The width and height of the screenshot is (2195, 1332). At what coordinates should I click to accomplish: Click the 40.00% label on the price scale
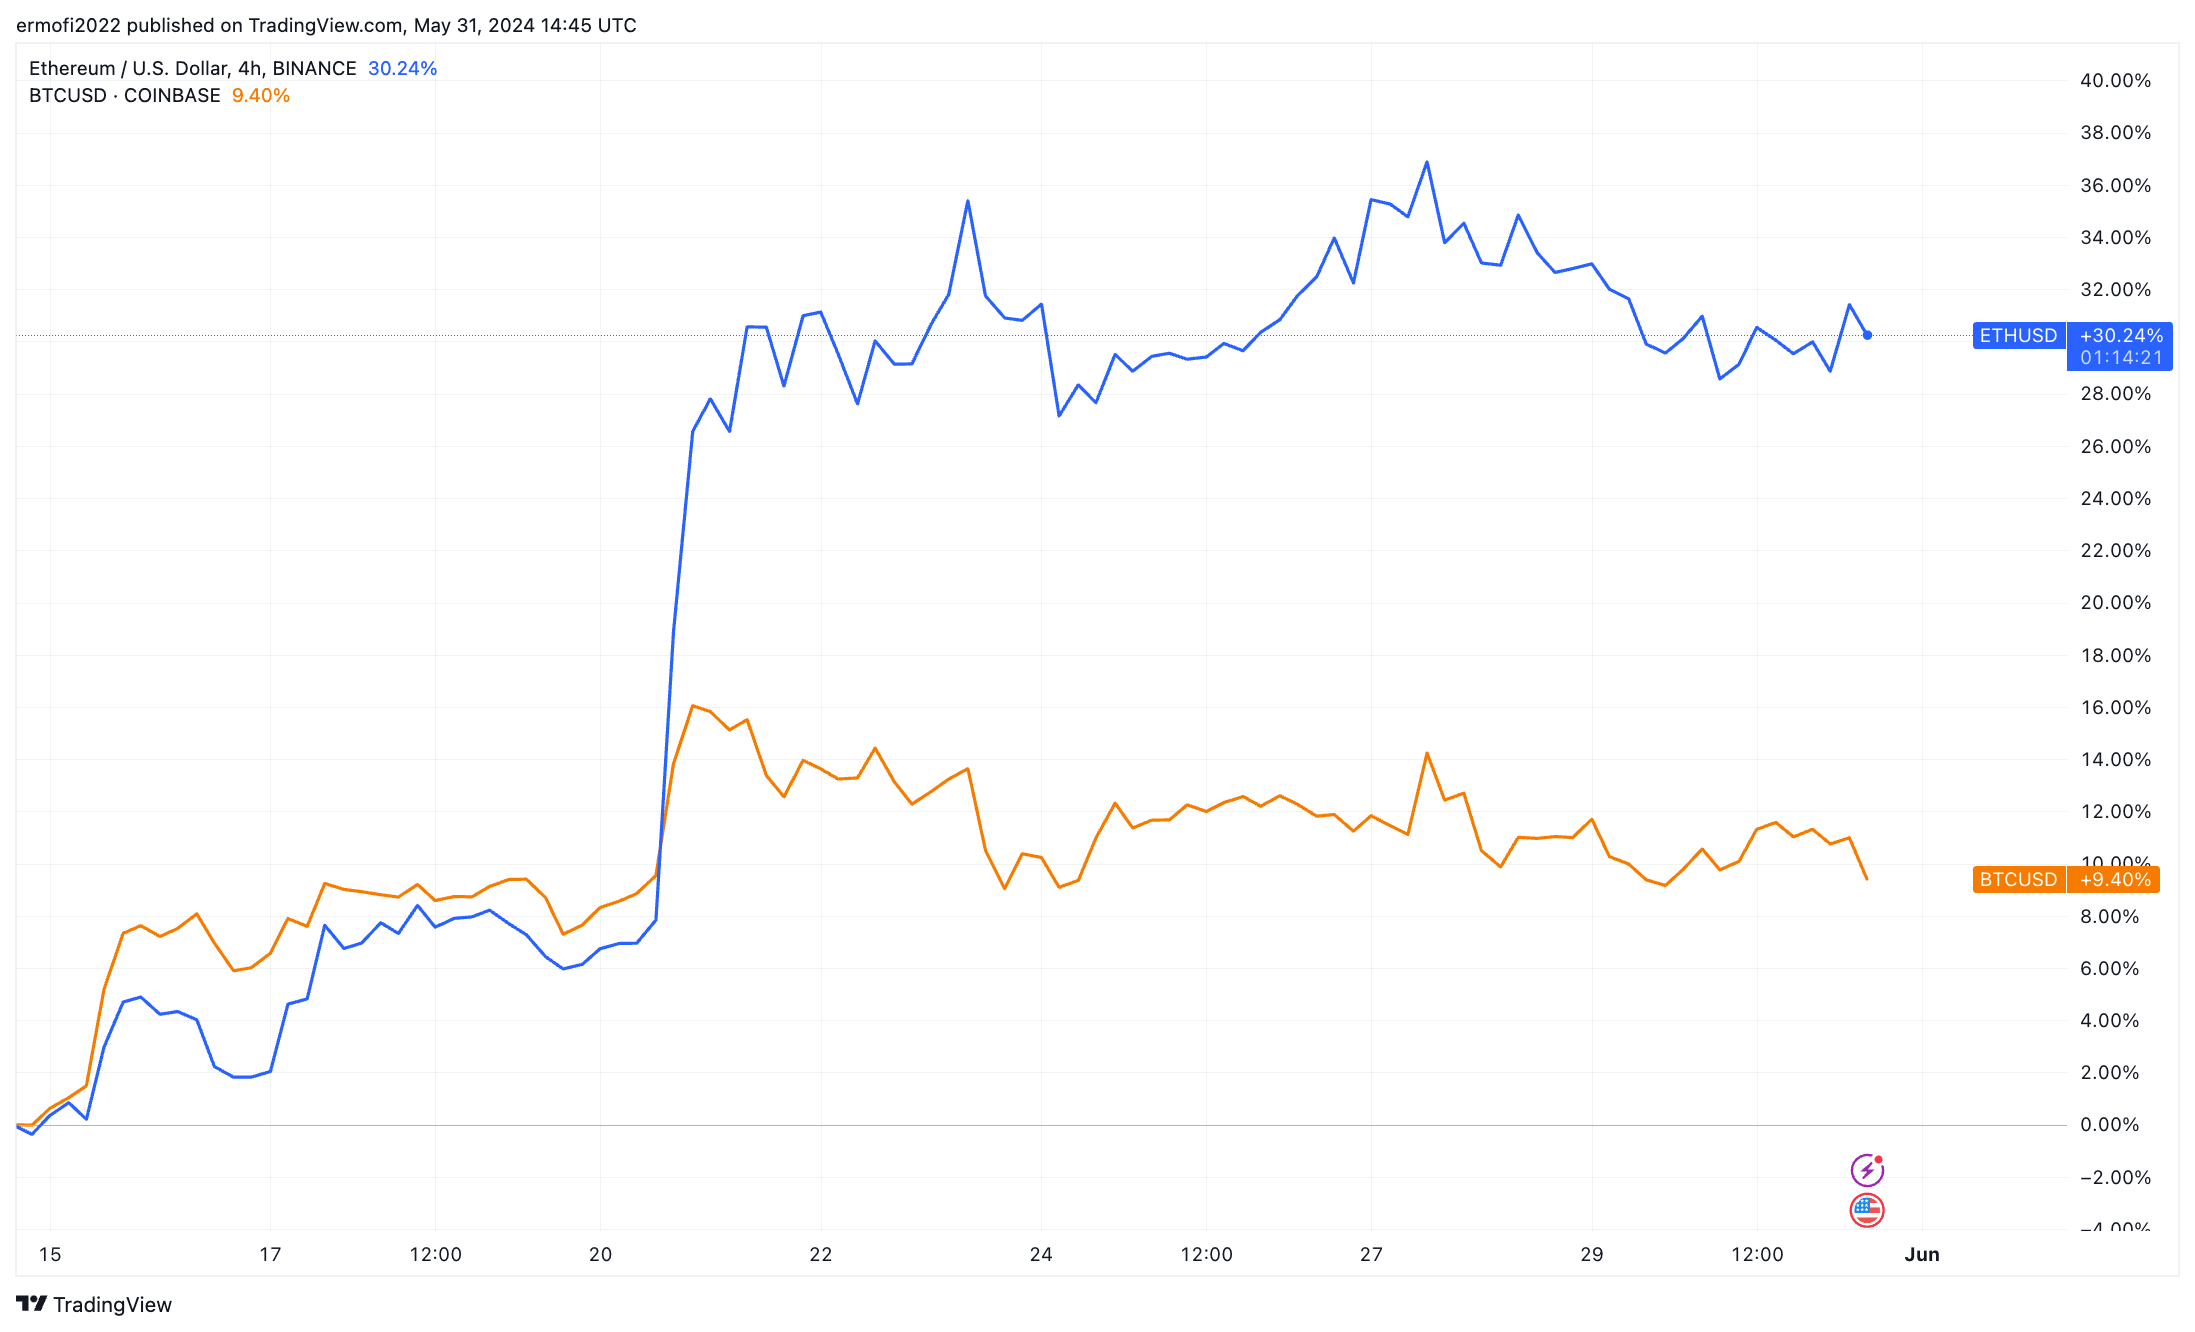pos(2115,80)
